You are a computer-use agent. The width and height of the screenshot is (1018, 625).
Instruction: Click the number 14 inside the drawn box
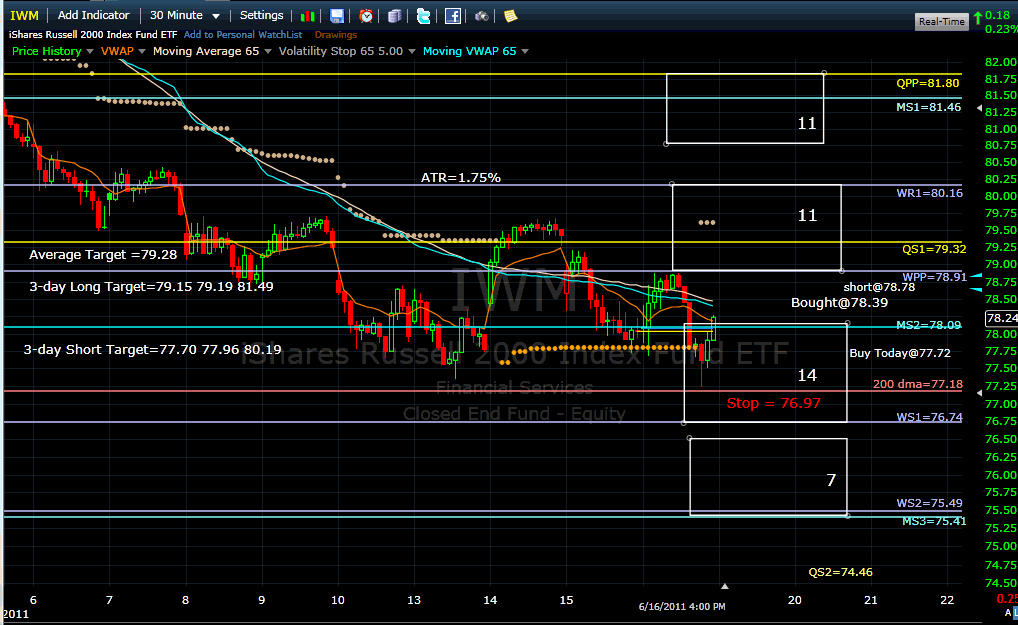point(807,375)
